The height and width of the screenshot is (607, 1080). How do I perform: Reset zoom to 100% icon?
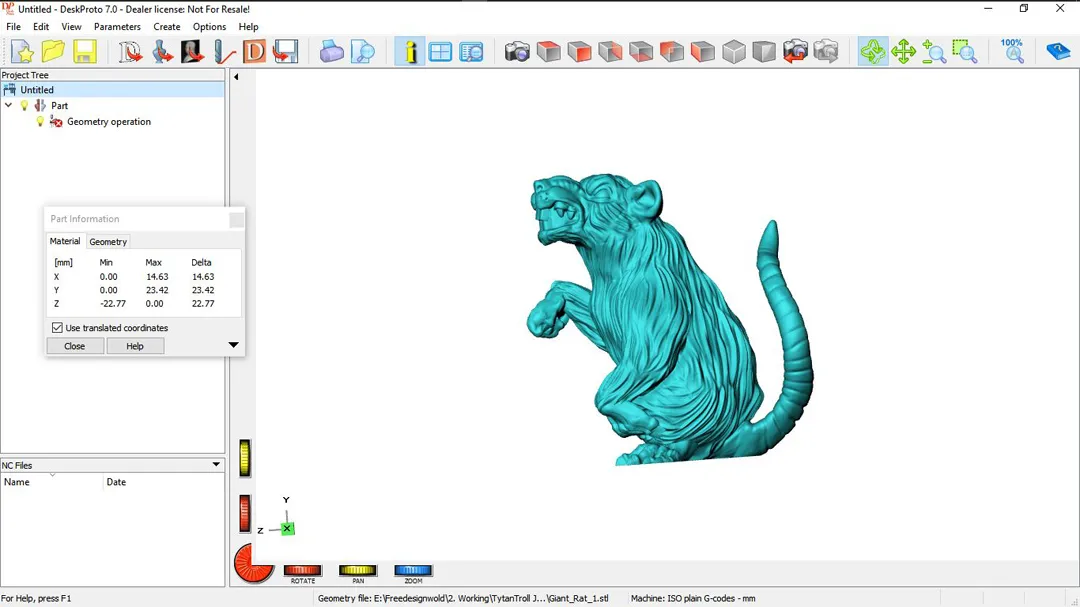coord(1012,52)
